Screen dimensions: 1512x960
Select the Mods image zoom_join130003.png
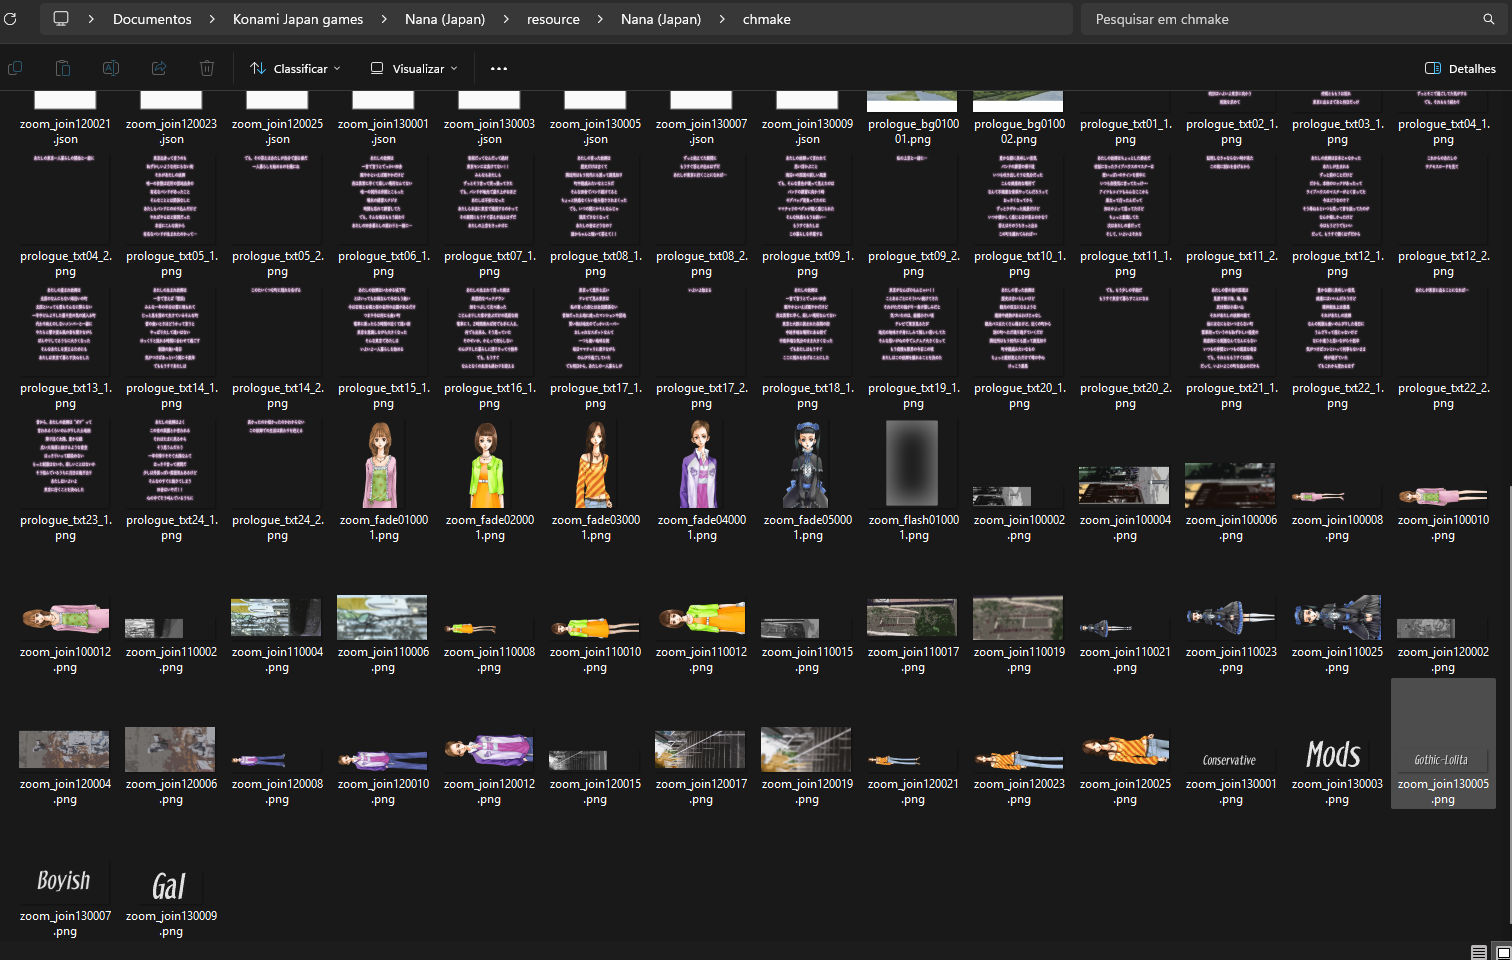[1334, 754]
